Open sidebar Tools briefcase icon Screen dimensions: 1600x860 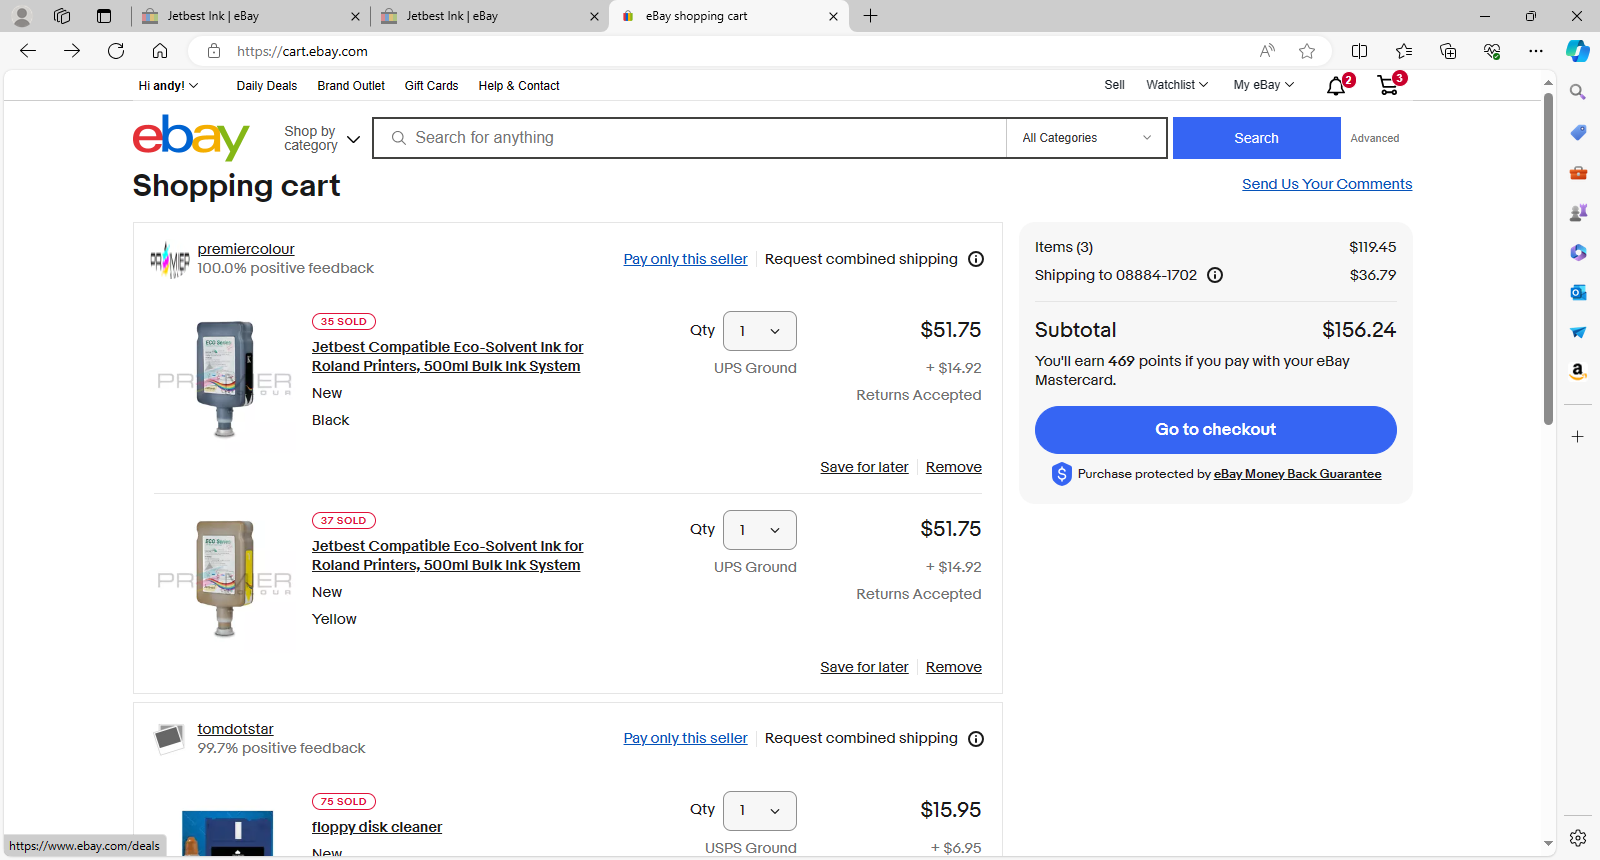click(x=1578, y=172)
